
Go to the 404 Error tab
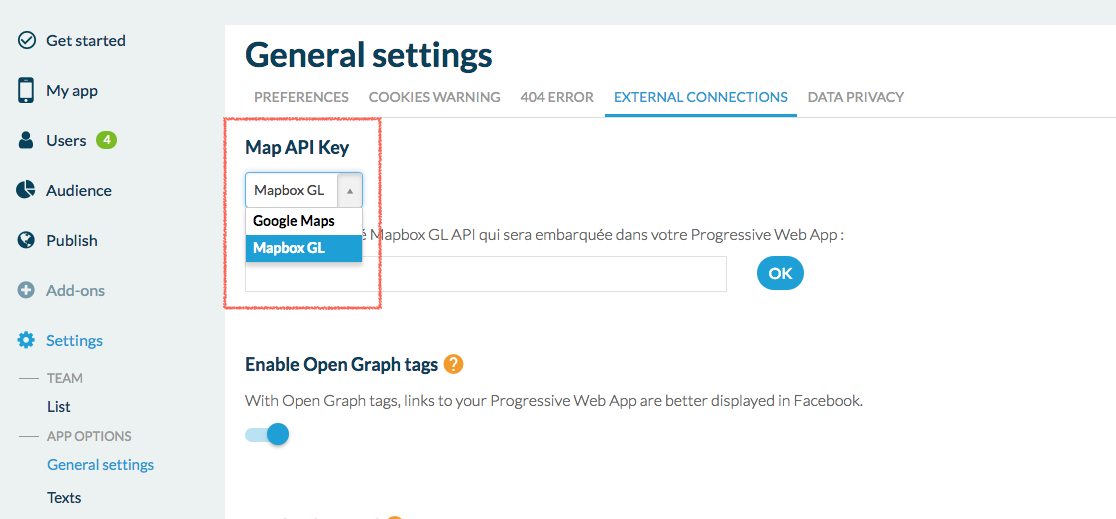click(x=557, y=97)
